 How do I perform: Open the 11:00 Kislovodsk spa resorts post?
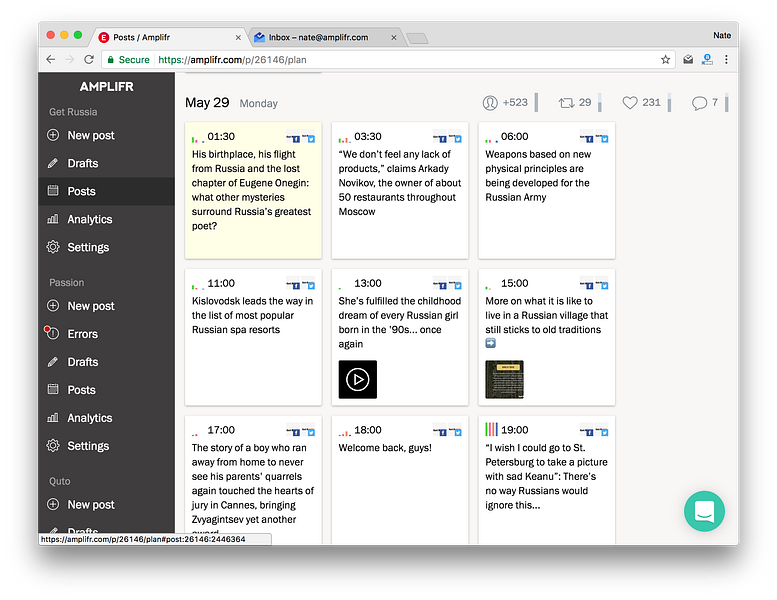pyautogui.click(x=253, y=337)
